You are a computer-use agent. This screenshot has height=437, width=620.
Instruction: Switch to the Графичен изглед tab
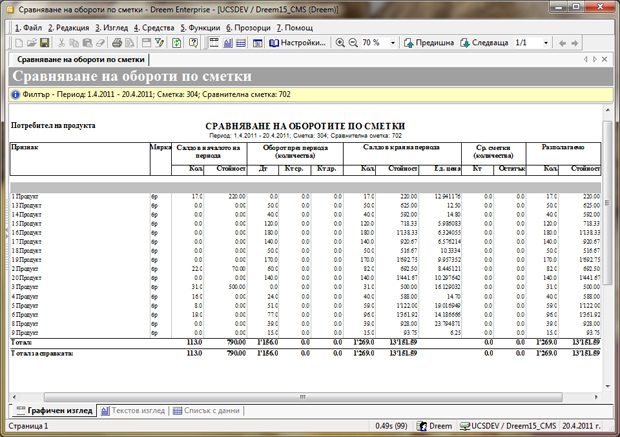pos(55,411)
